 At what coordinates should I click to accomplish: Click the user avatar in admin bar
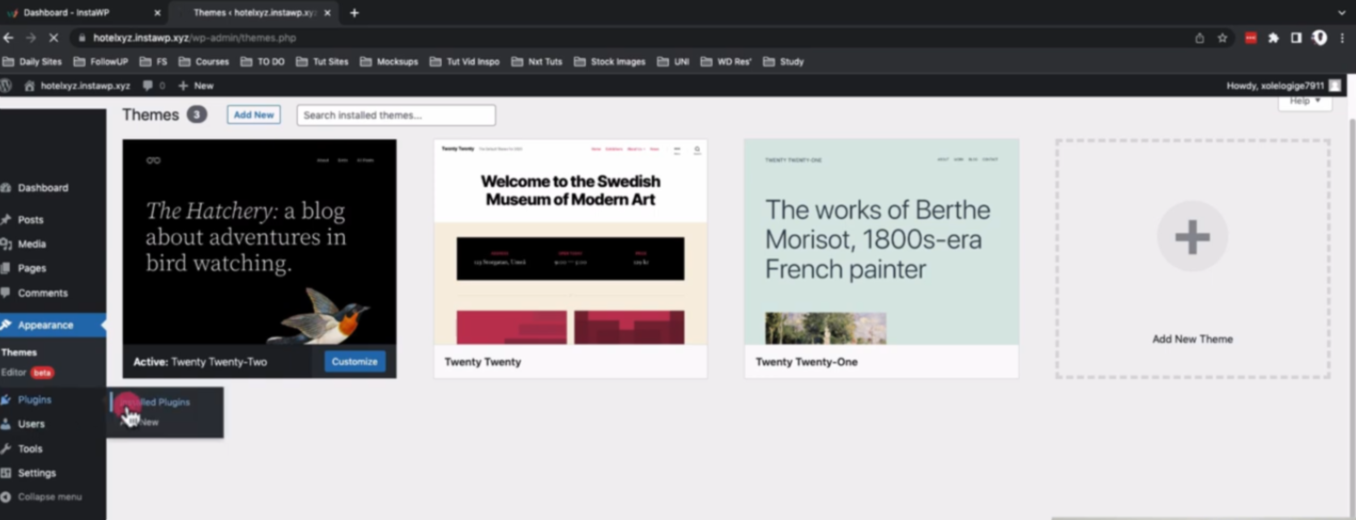pos(1335,86)
